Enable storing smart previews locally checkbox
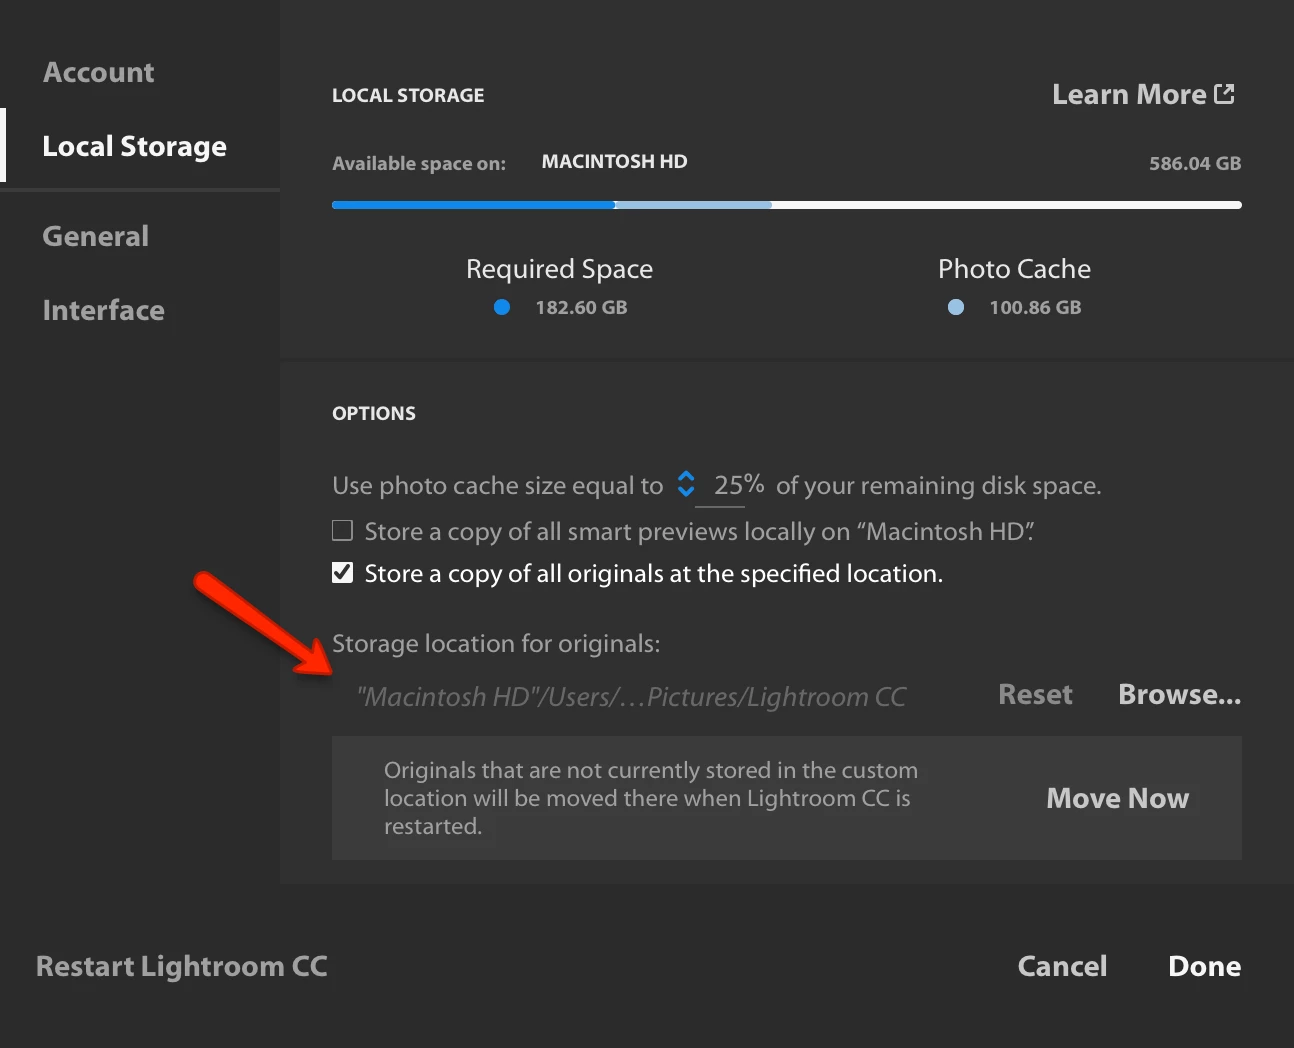Viewport: 1294px width, 1048px height. (x=342, y=530)
